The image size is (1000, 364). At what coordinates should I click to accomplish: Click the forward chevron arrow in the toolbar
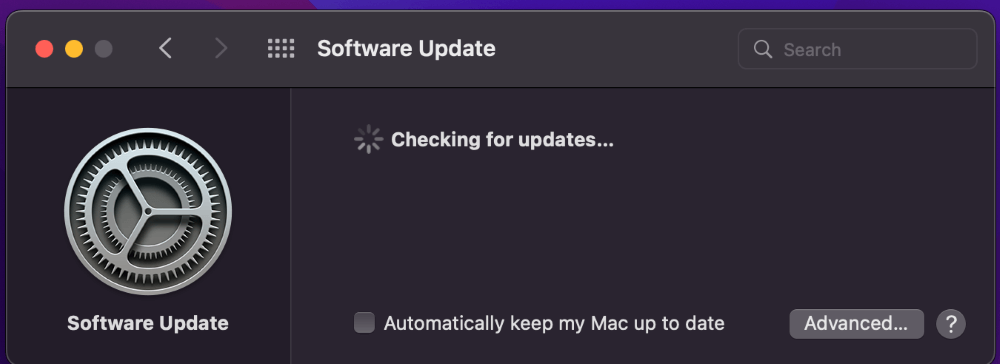pos(221,48)
